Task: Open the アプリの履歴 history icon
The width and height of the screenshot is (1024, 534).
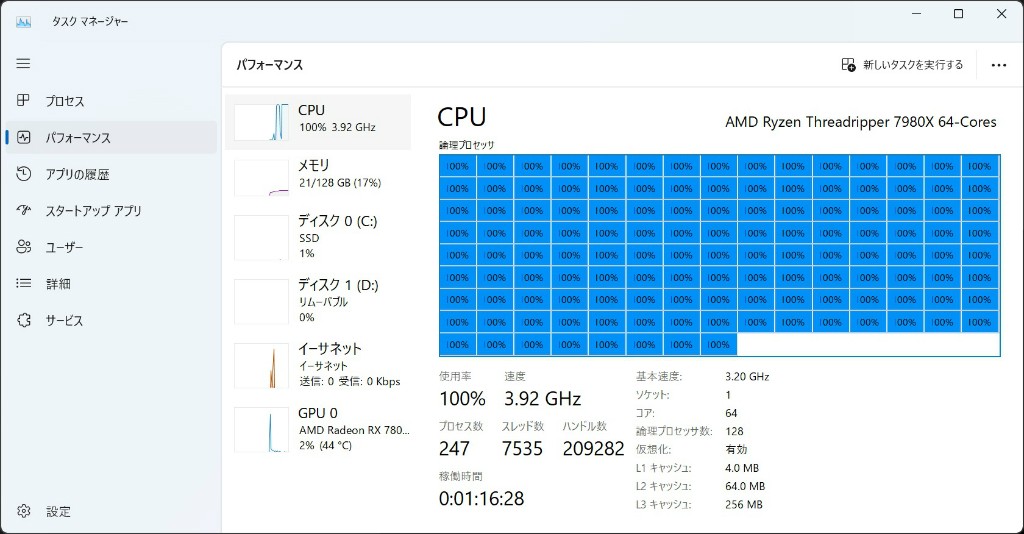Action: (24, 174)
